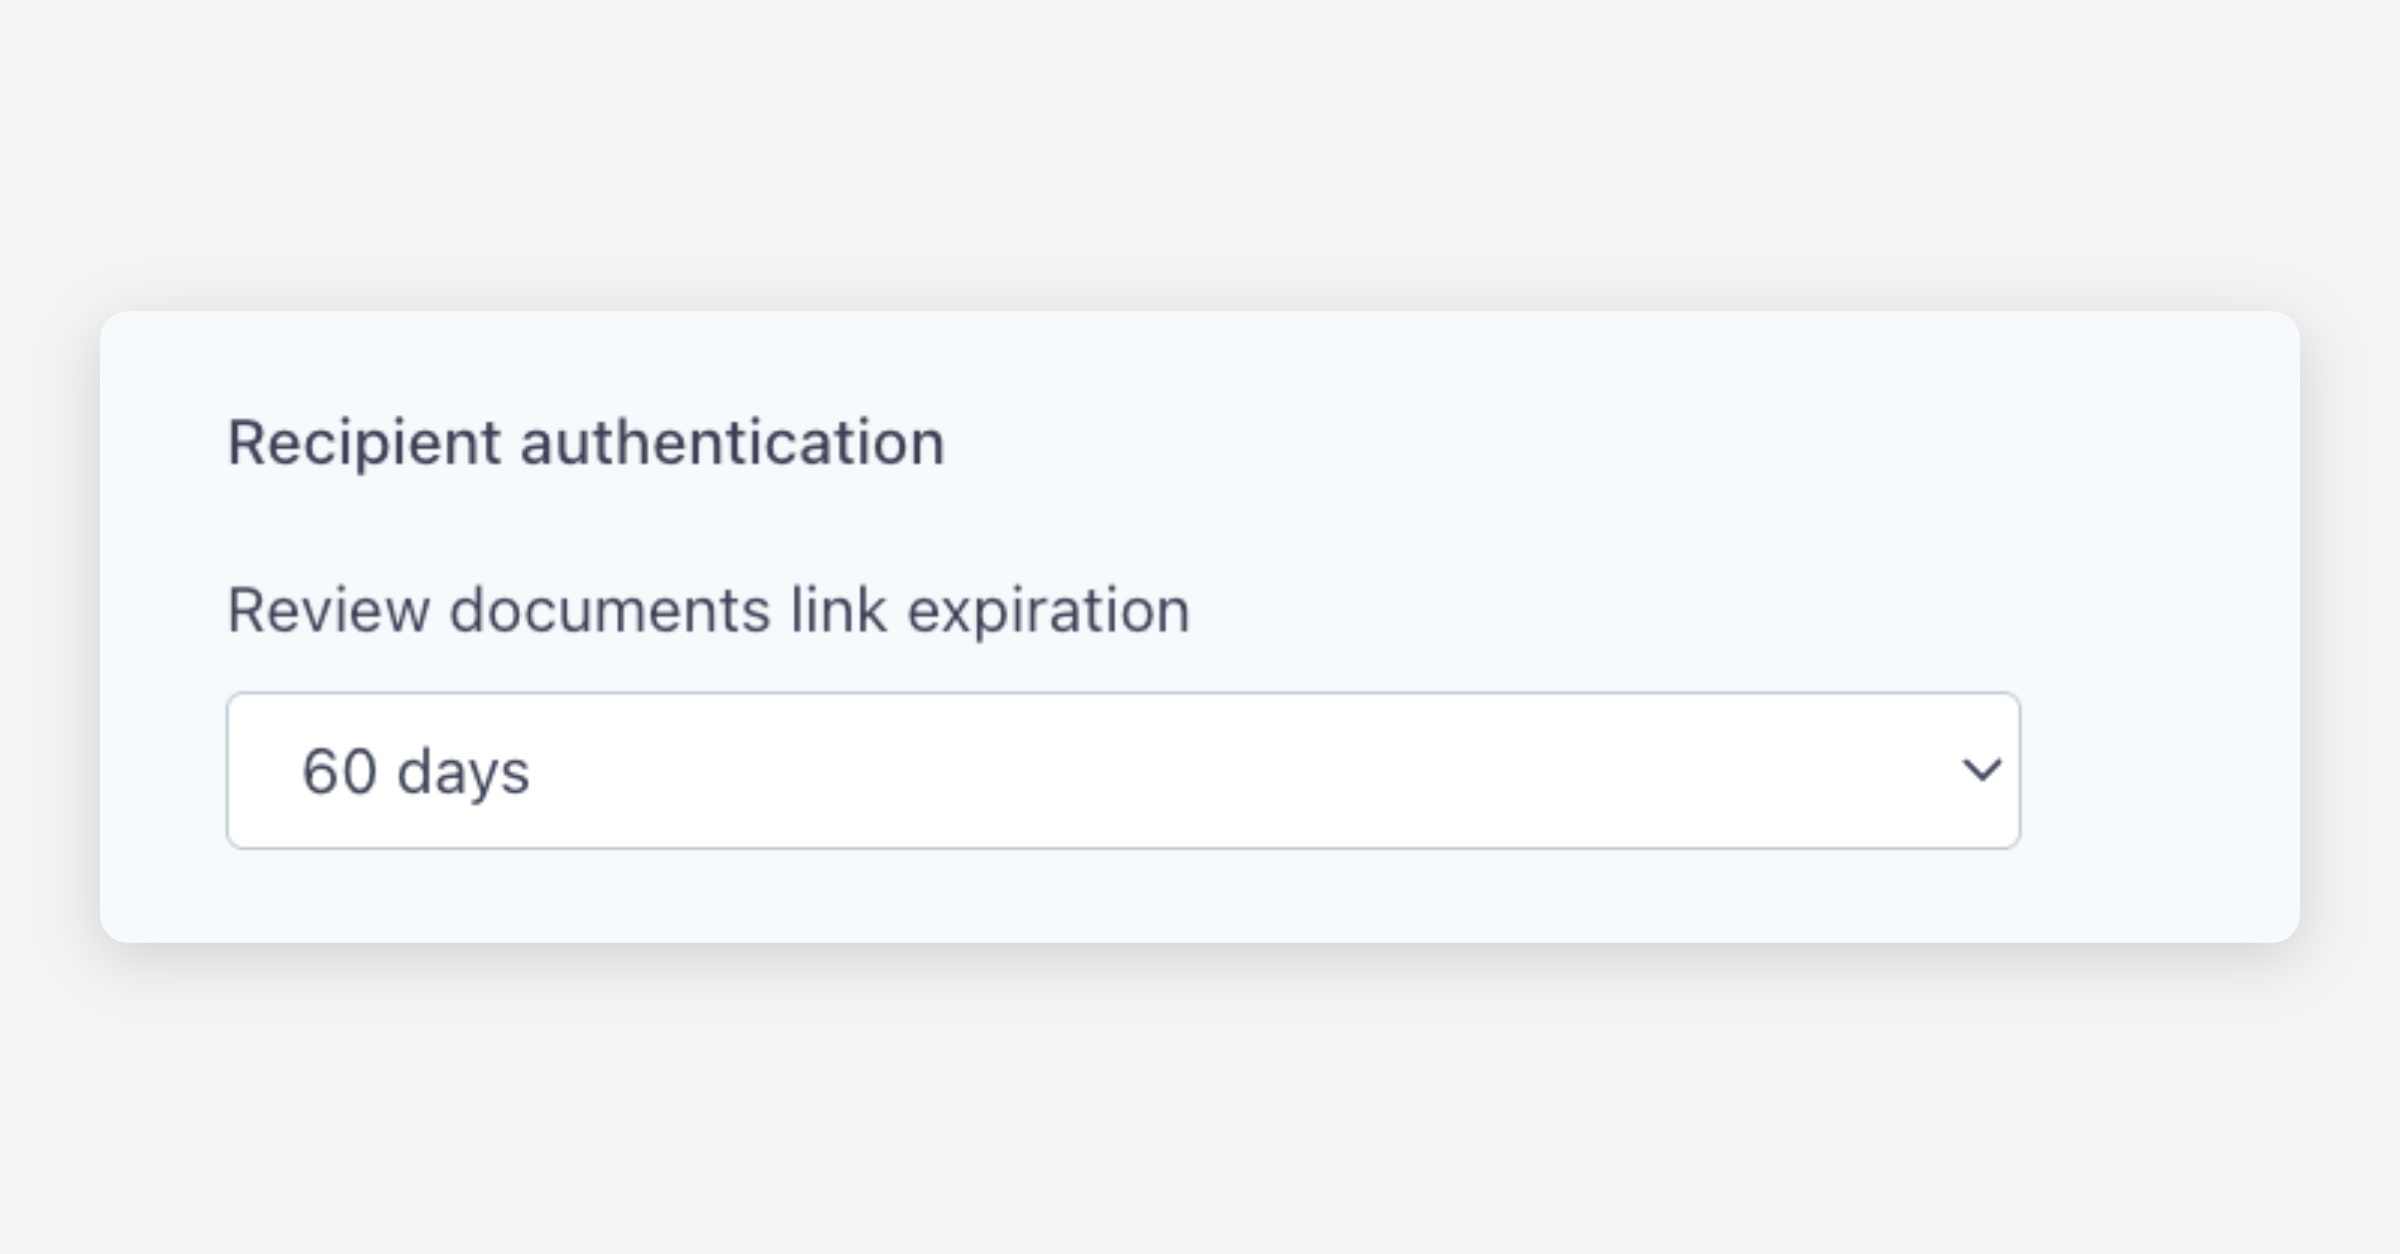Focus the review documents expiration select
The image size is (2400, 1254).
[1122, 771]
